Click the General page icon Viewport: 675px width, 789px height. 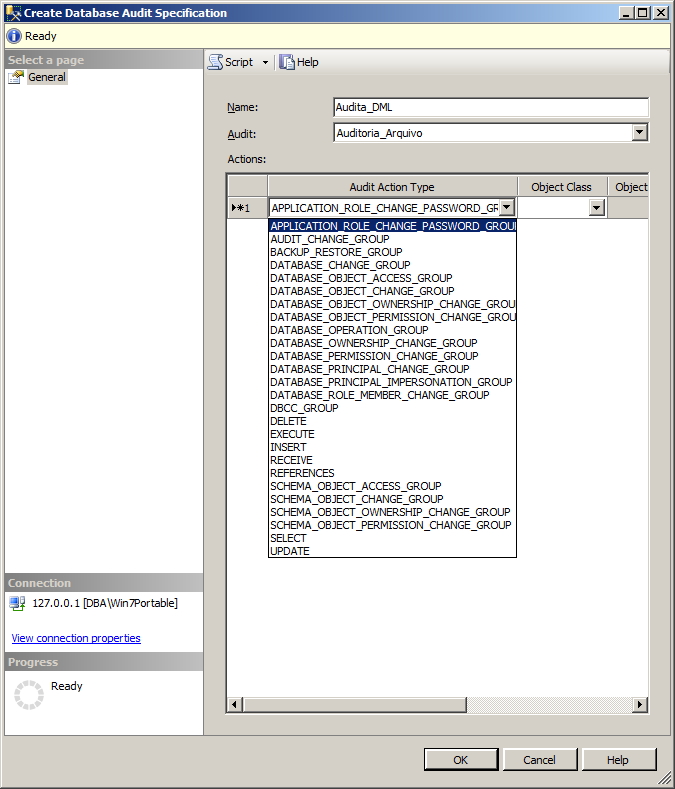coord(16,77)
